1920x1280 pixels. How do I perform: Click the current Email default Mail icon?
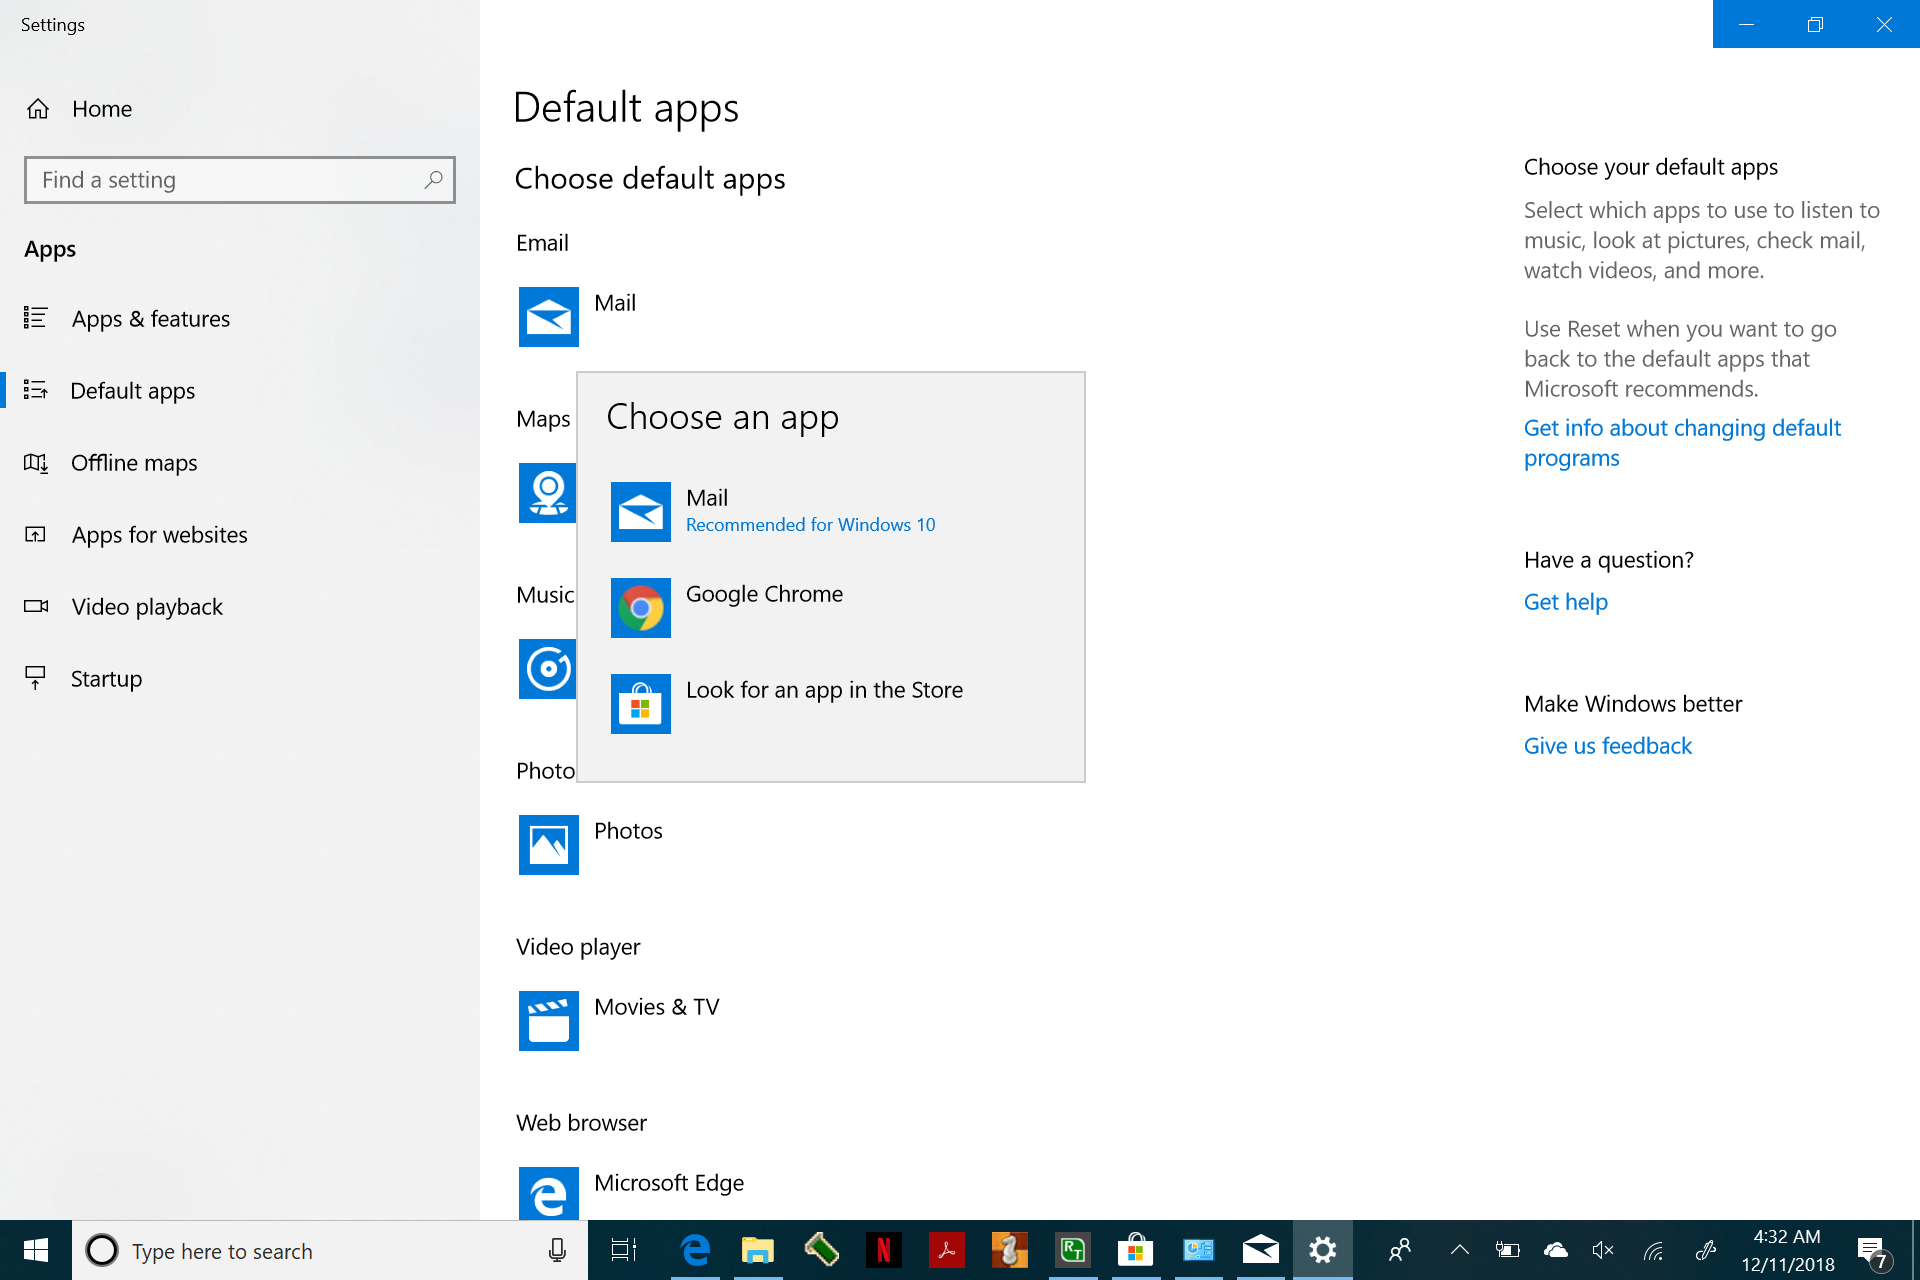click(549, 317)
